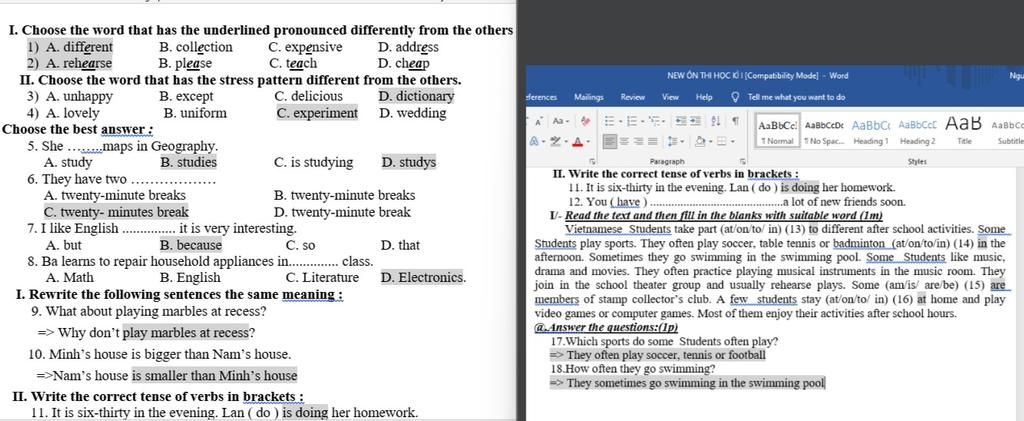Open the Help ribbon tab

pos(704,97)
